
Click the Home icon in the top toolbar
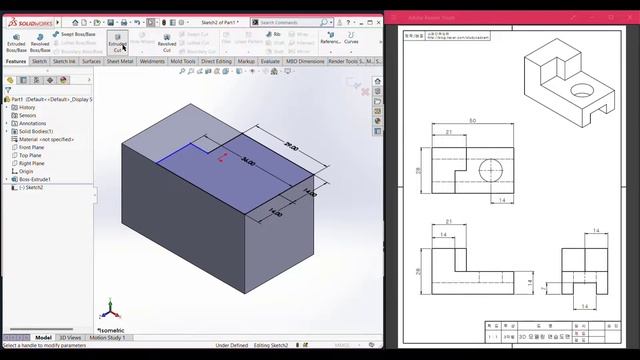pyautogui.click(x=75, y=22)
